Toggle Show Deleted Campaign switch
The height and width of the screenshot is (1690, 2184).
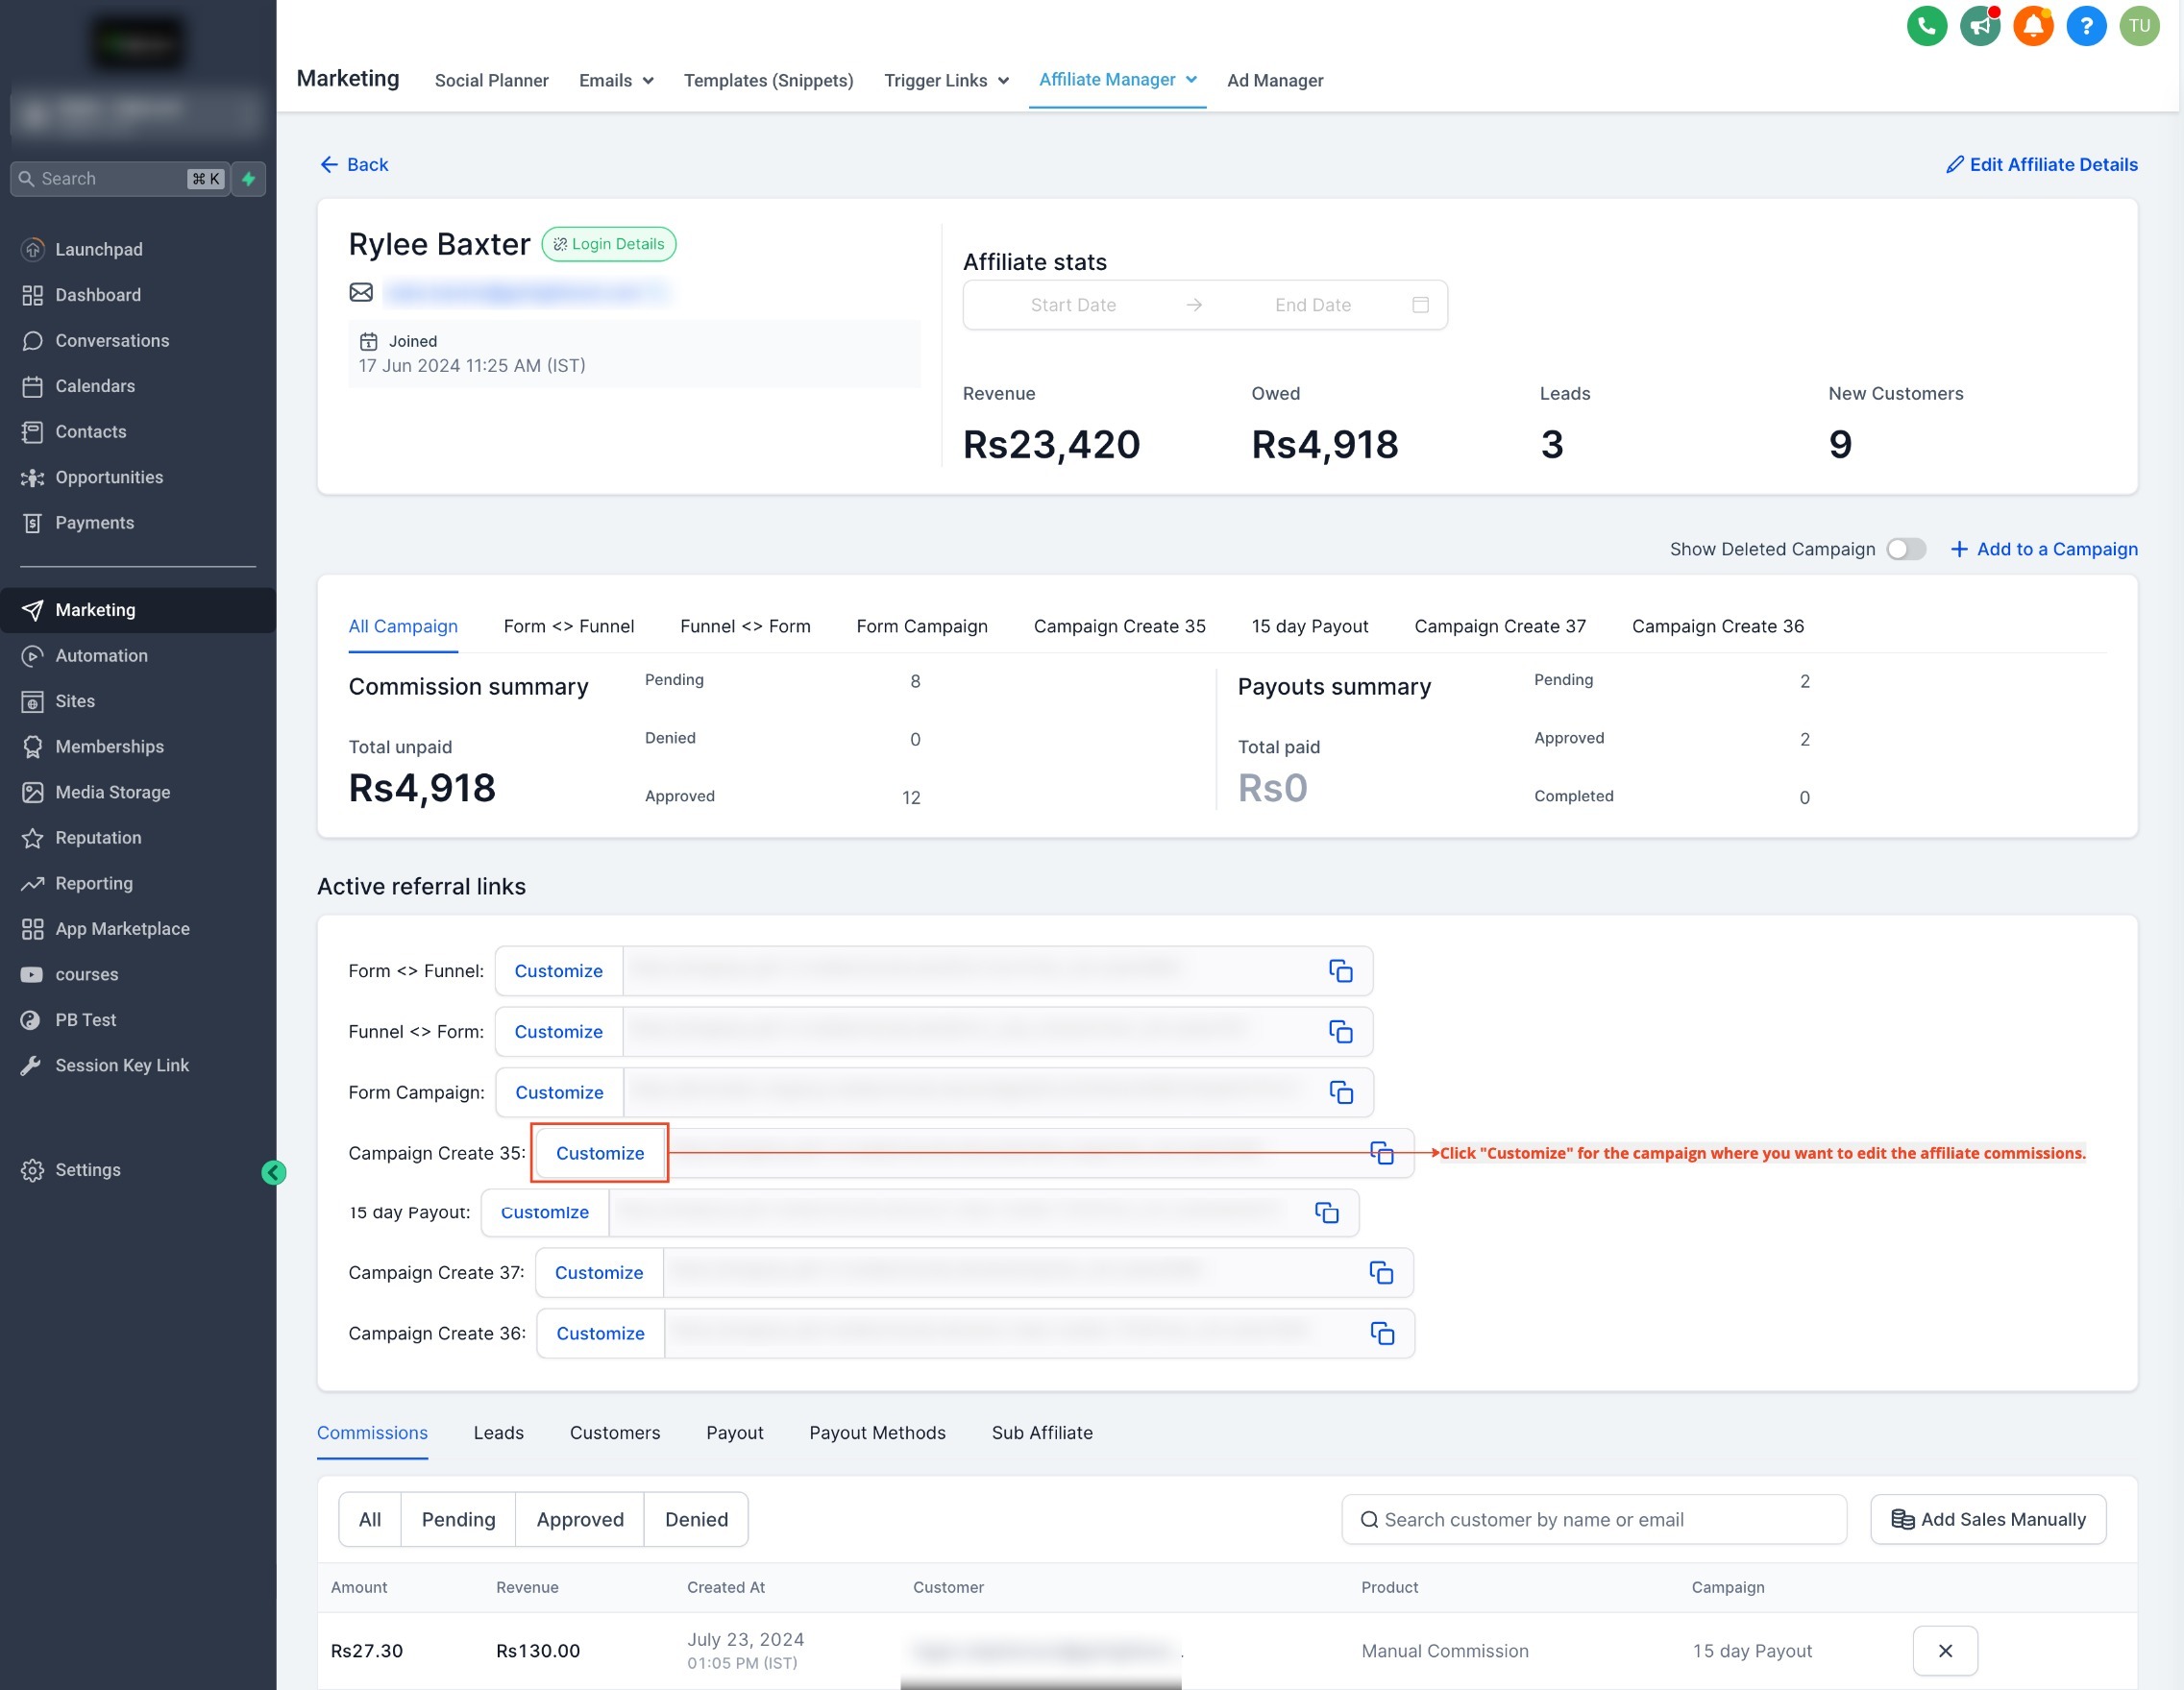click(1905, 549)
